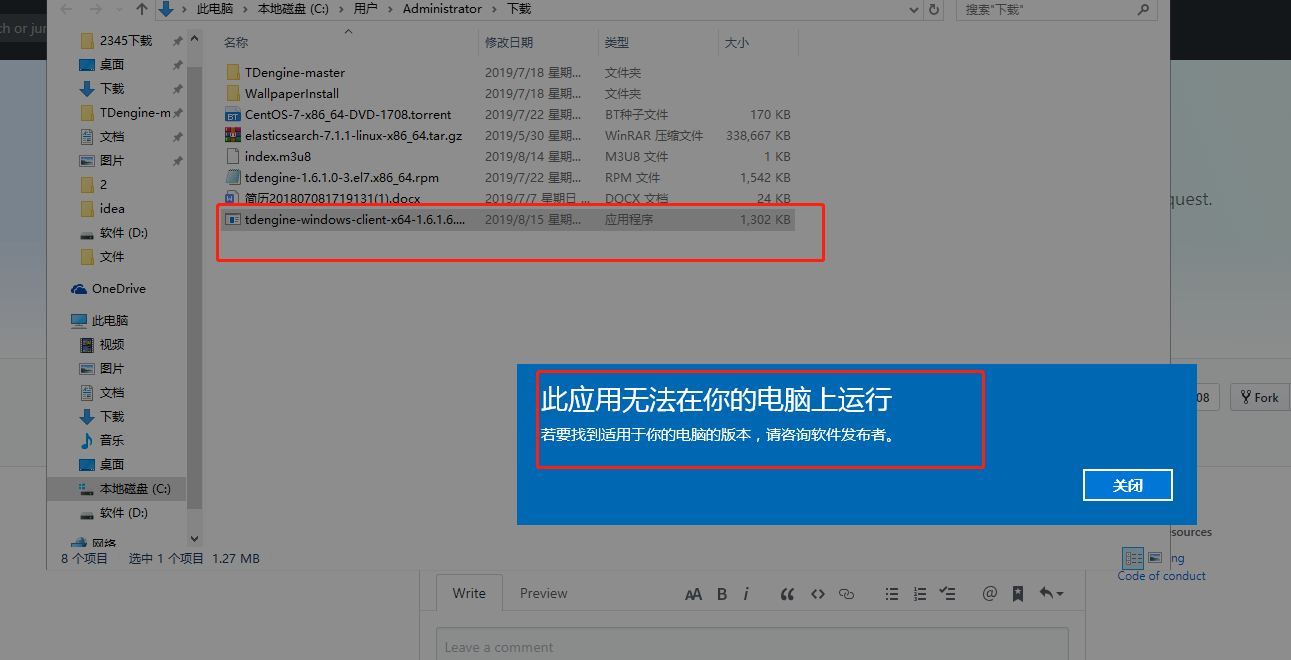This screenshot has width=1291, height=660.
Task: Switch to details view icon in status bar
Action: [x=1133, y=558]
